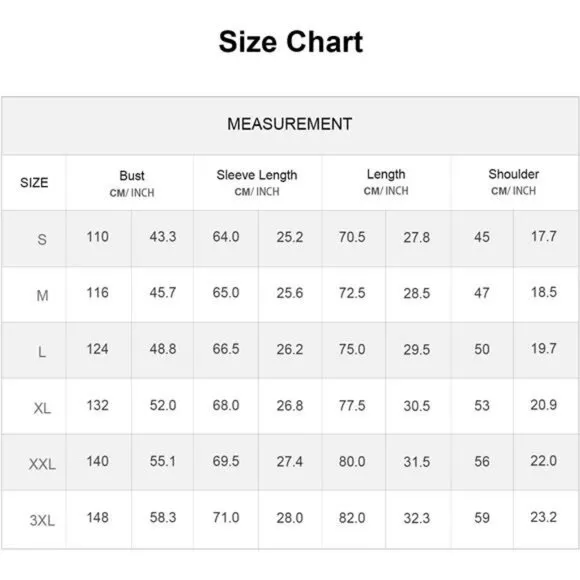Select the MEASUREMENT header row
580x580 pixels.
click(x=290, y=125)
